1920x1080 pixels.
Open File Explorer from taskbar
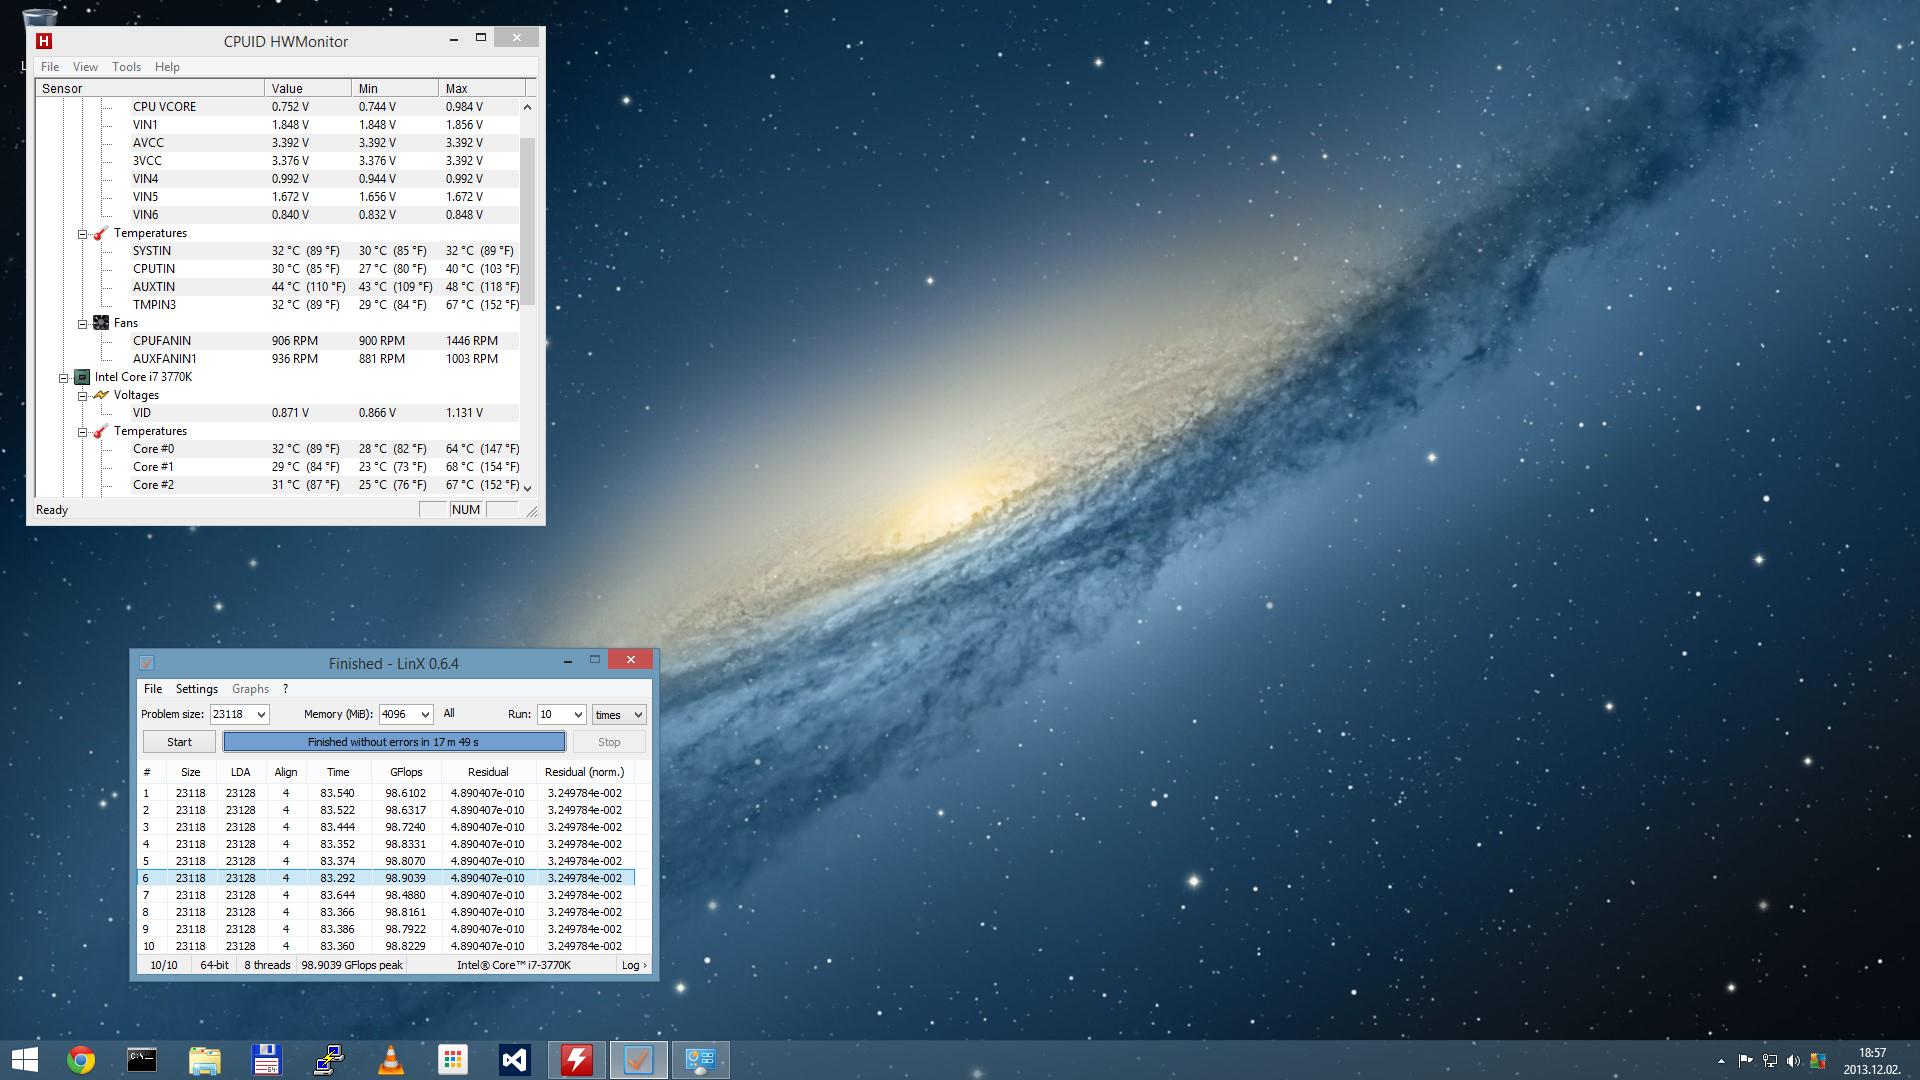(x=204, y=1060)
